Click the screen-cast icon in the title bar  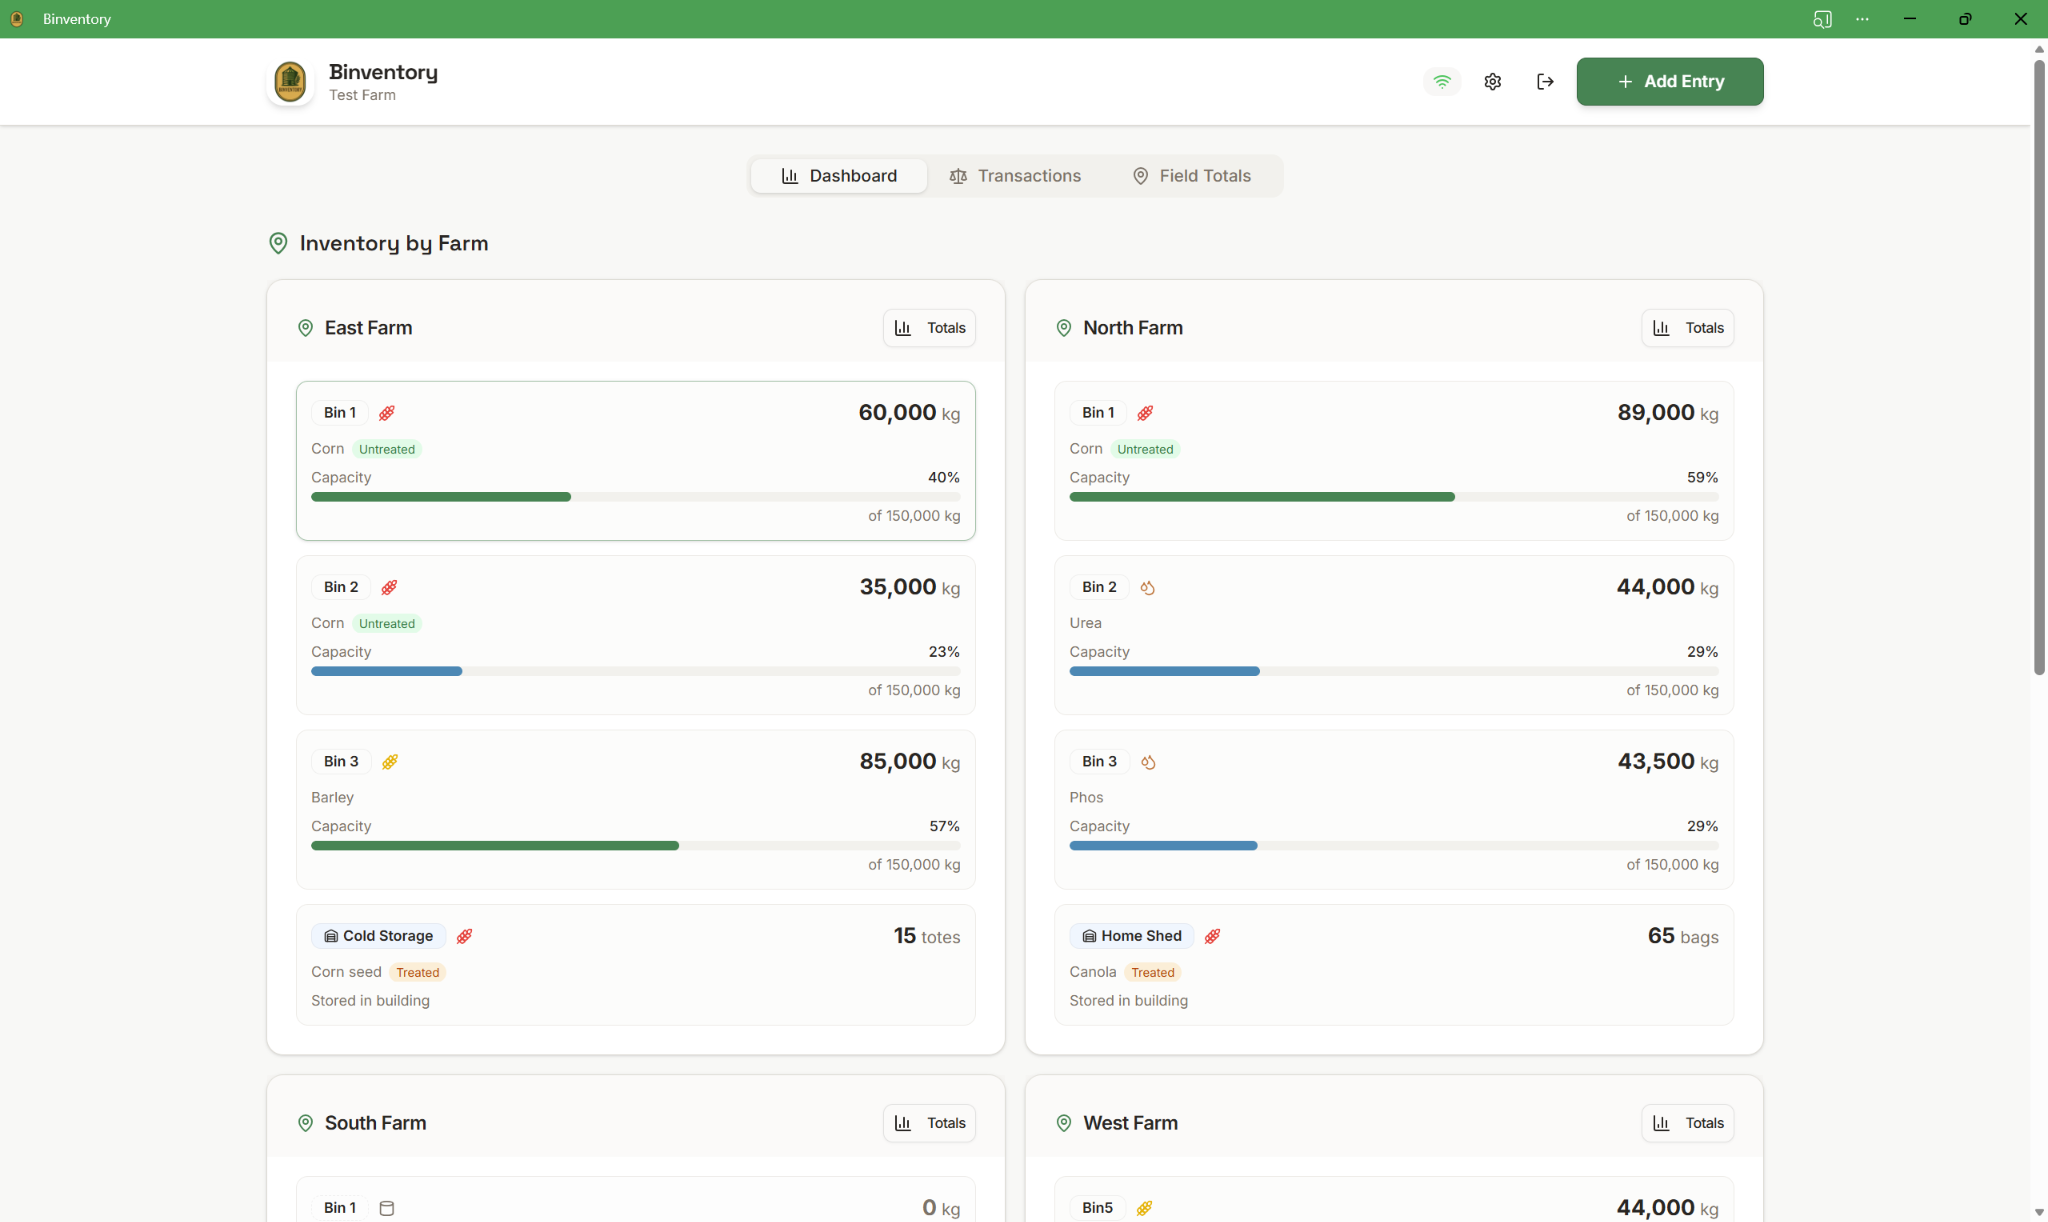pyautogui.click(x=1822, y=18)
